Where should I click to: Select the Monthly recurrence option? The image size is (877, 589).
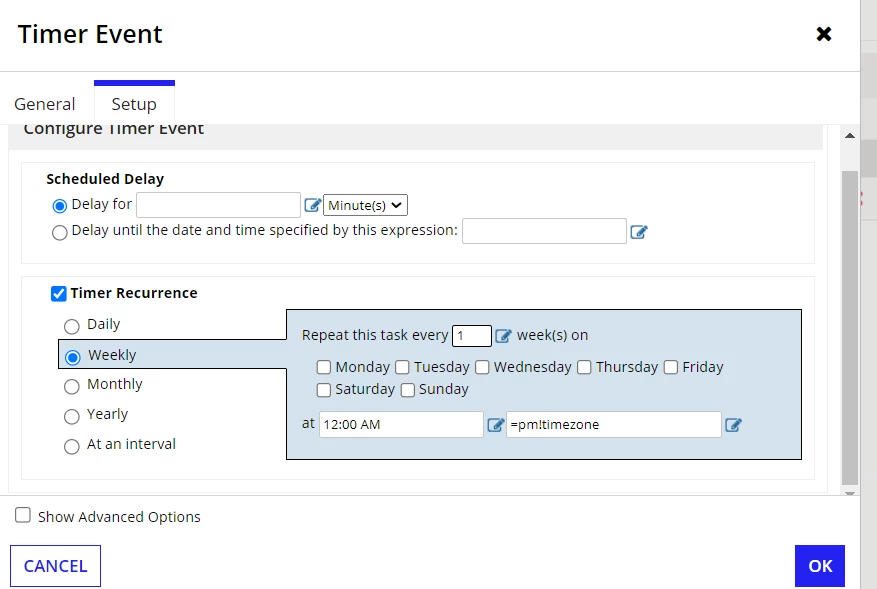pyautogui.click(x=72, y=387)
